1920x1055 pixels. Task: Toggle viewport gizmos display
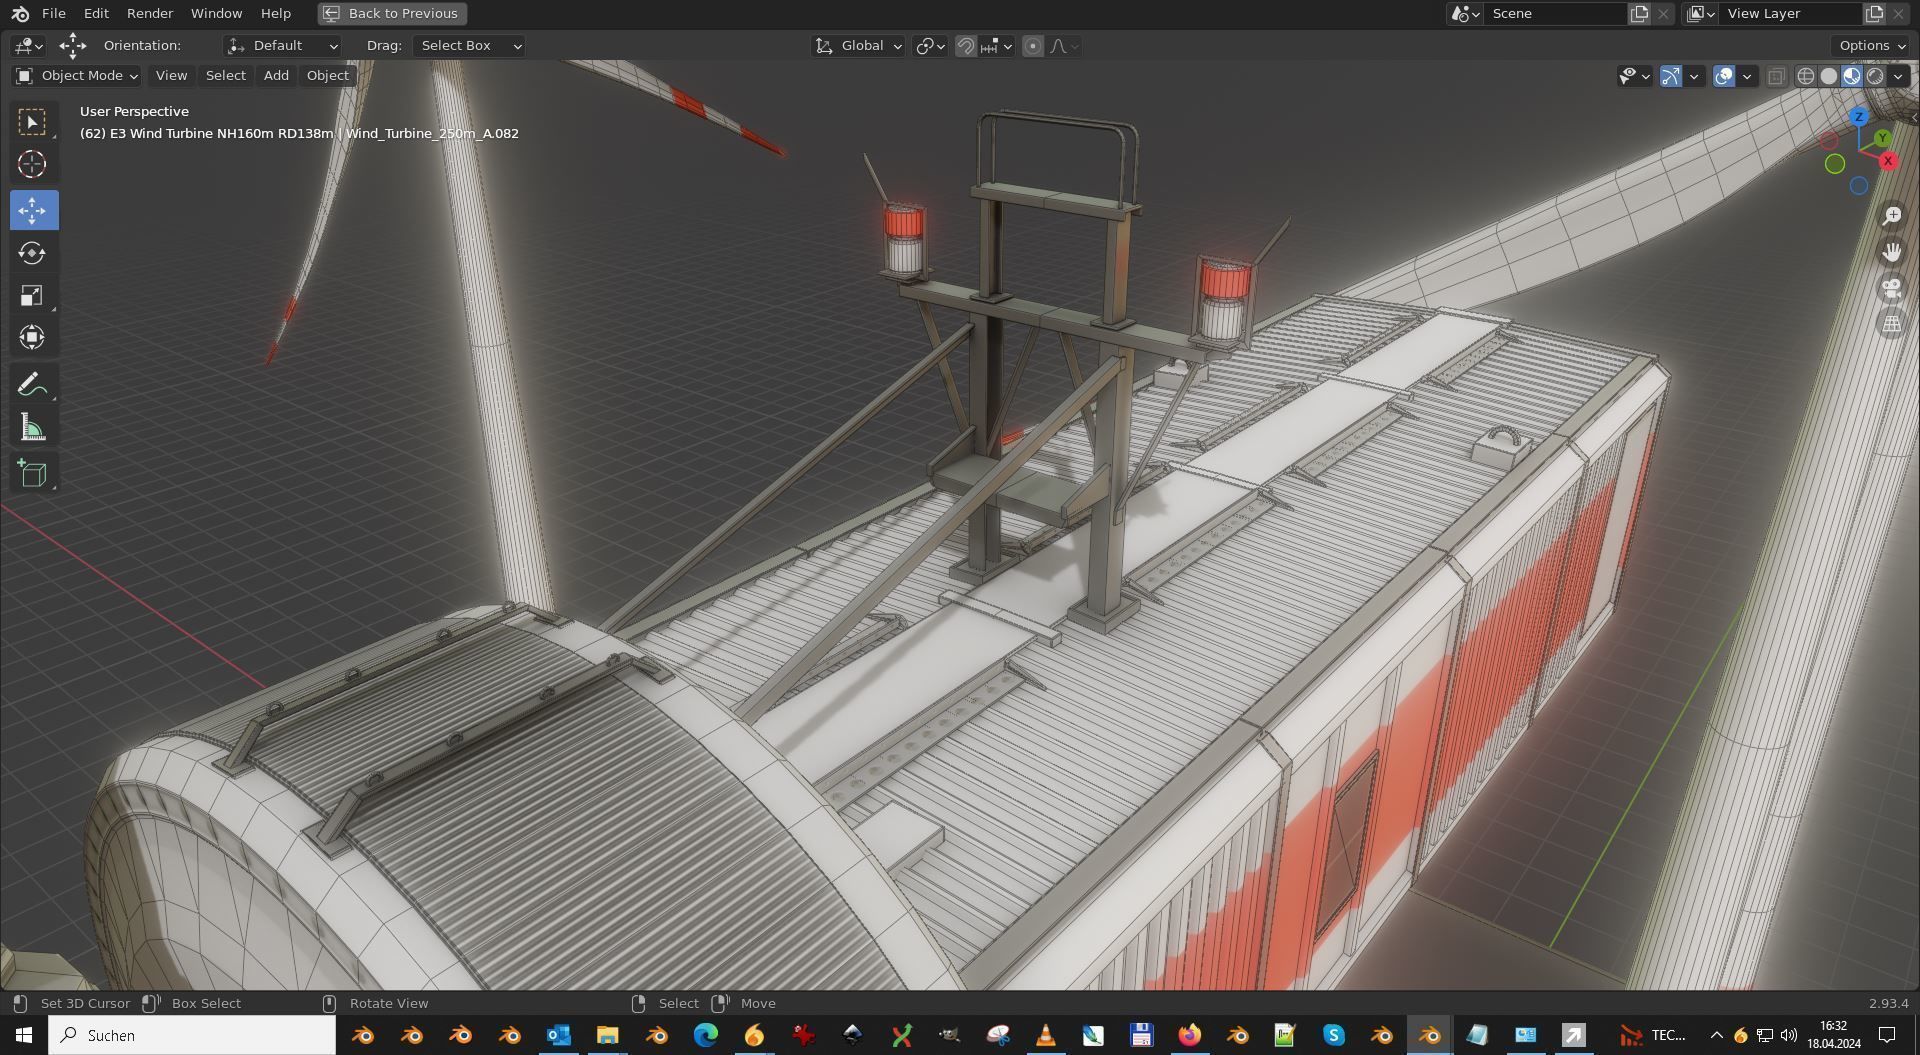(x=1671, y=76)
